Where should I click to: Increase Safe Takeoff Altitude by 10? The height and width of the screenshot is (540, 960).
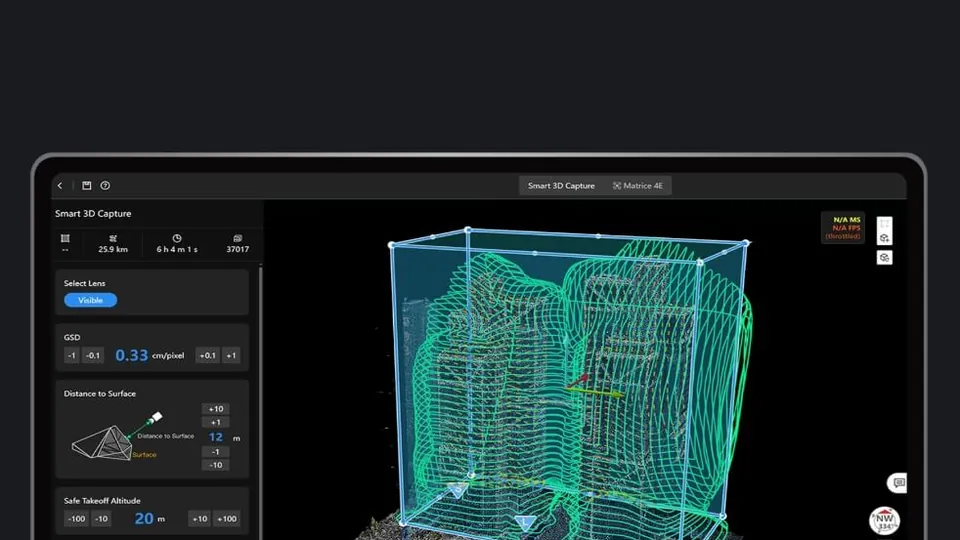pos(200,519)
